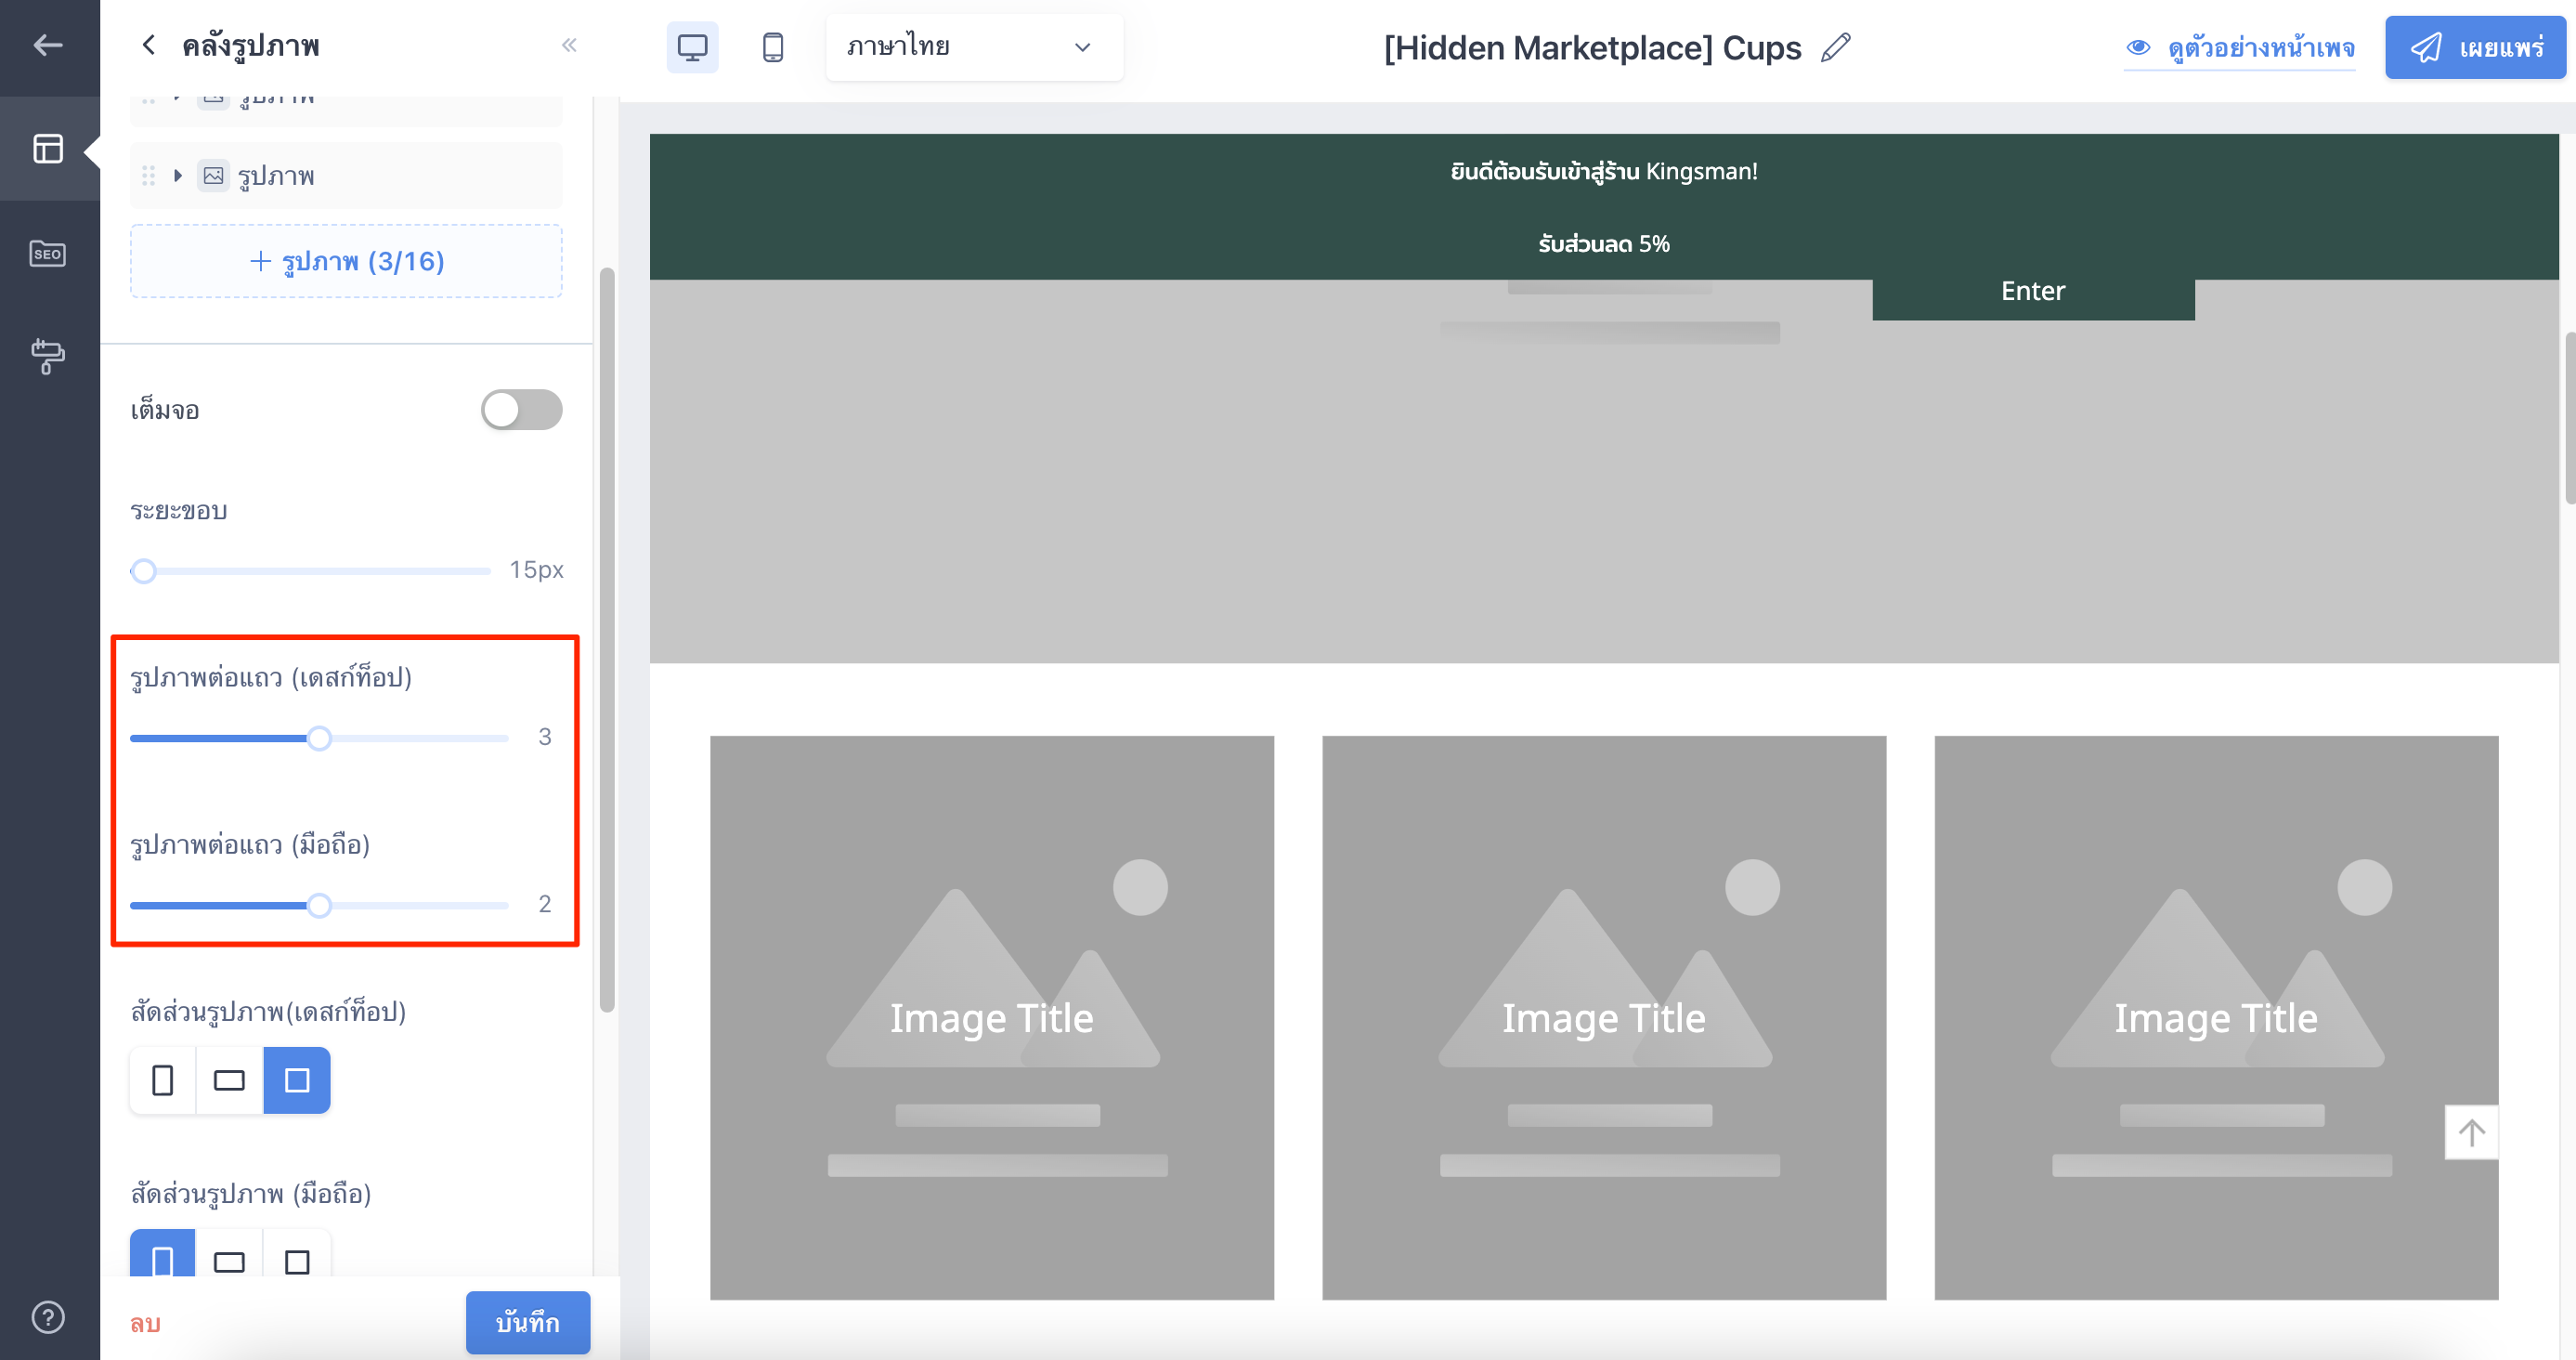Click the back arrow in dark sidebar
The width and height of the screenshot is (2576, 1360).
(48, 45)
